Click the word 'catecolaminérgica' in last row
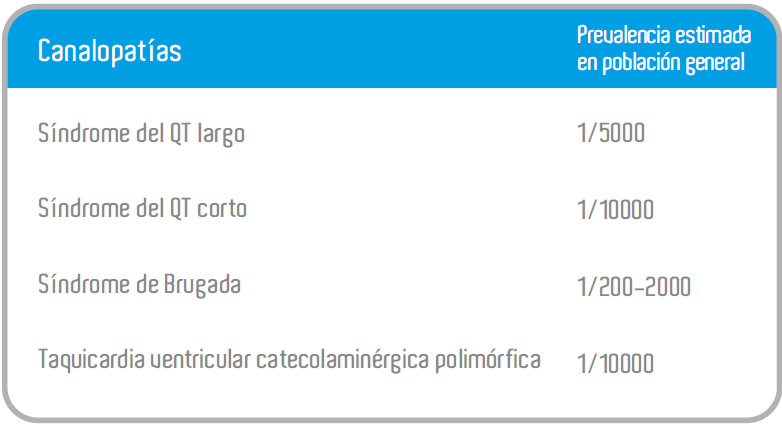 343,361
